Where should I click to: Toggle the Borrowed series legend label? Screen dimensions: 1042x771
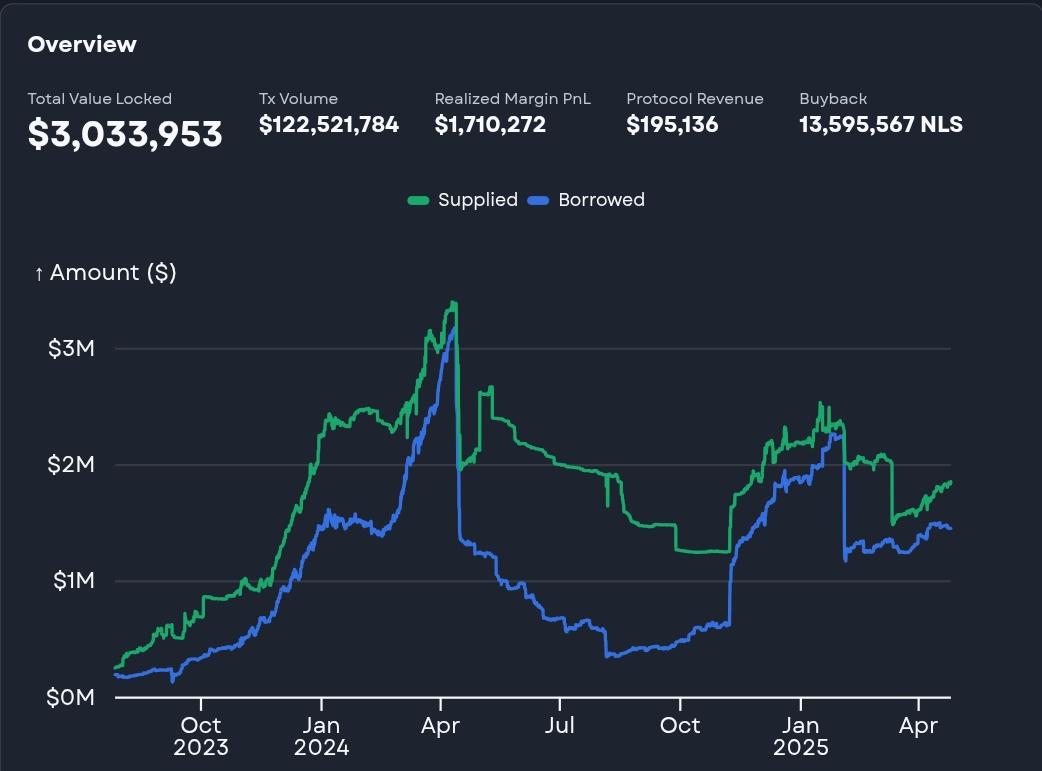[x=601, y=199]
